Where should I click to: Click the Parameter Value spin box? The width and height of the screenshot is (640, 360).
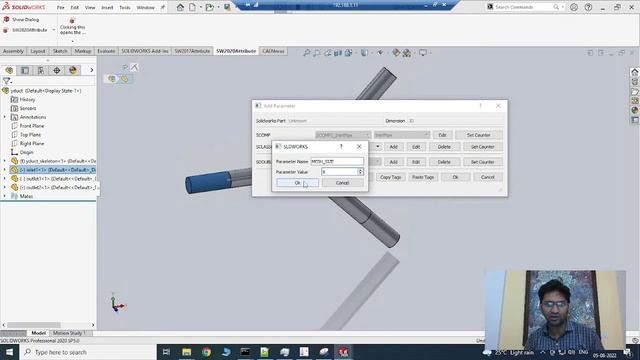coord(340,172)
